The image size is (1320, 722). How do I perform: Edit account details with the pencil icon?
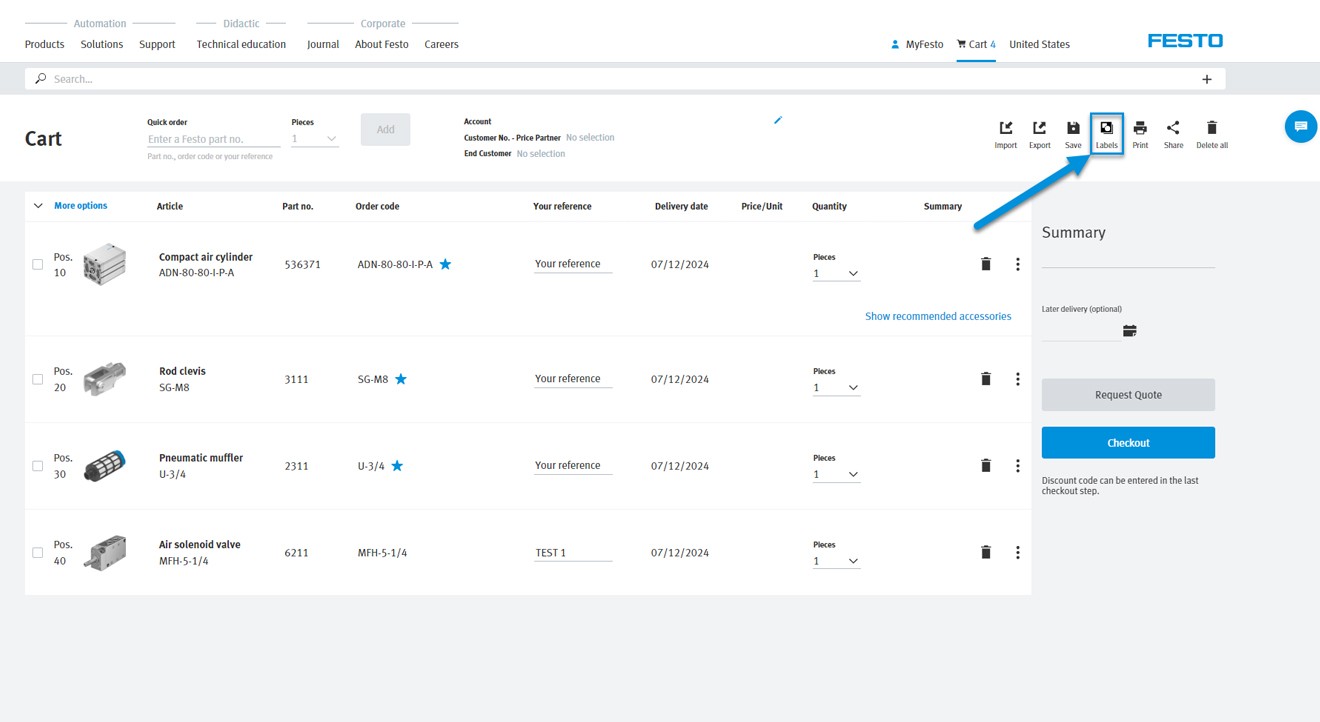pos(778,119)
